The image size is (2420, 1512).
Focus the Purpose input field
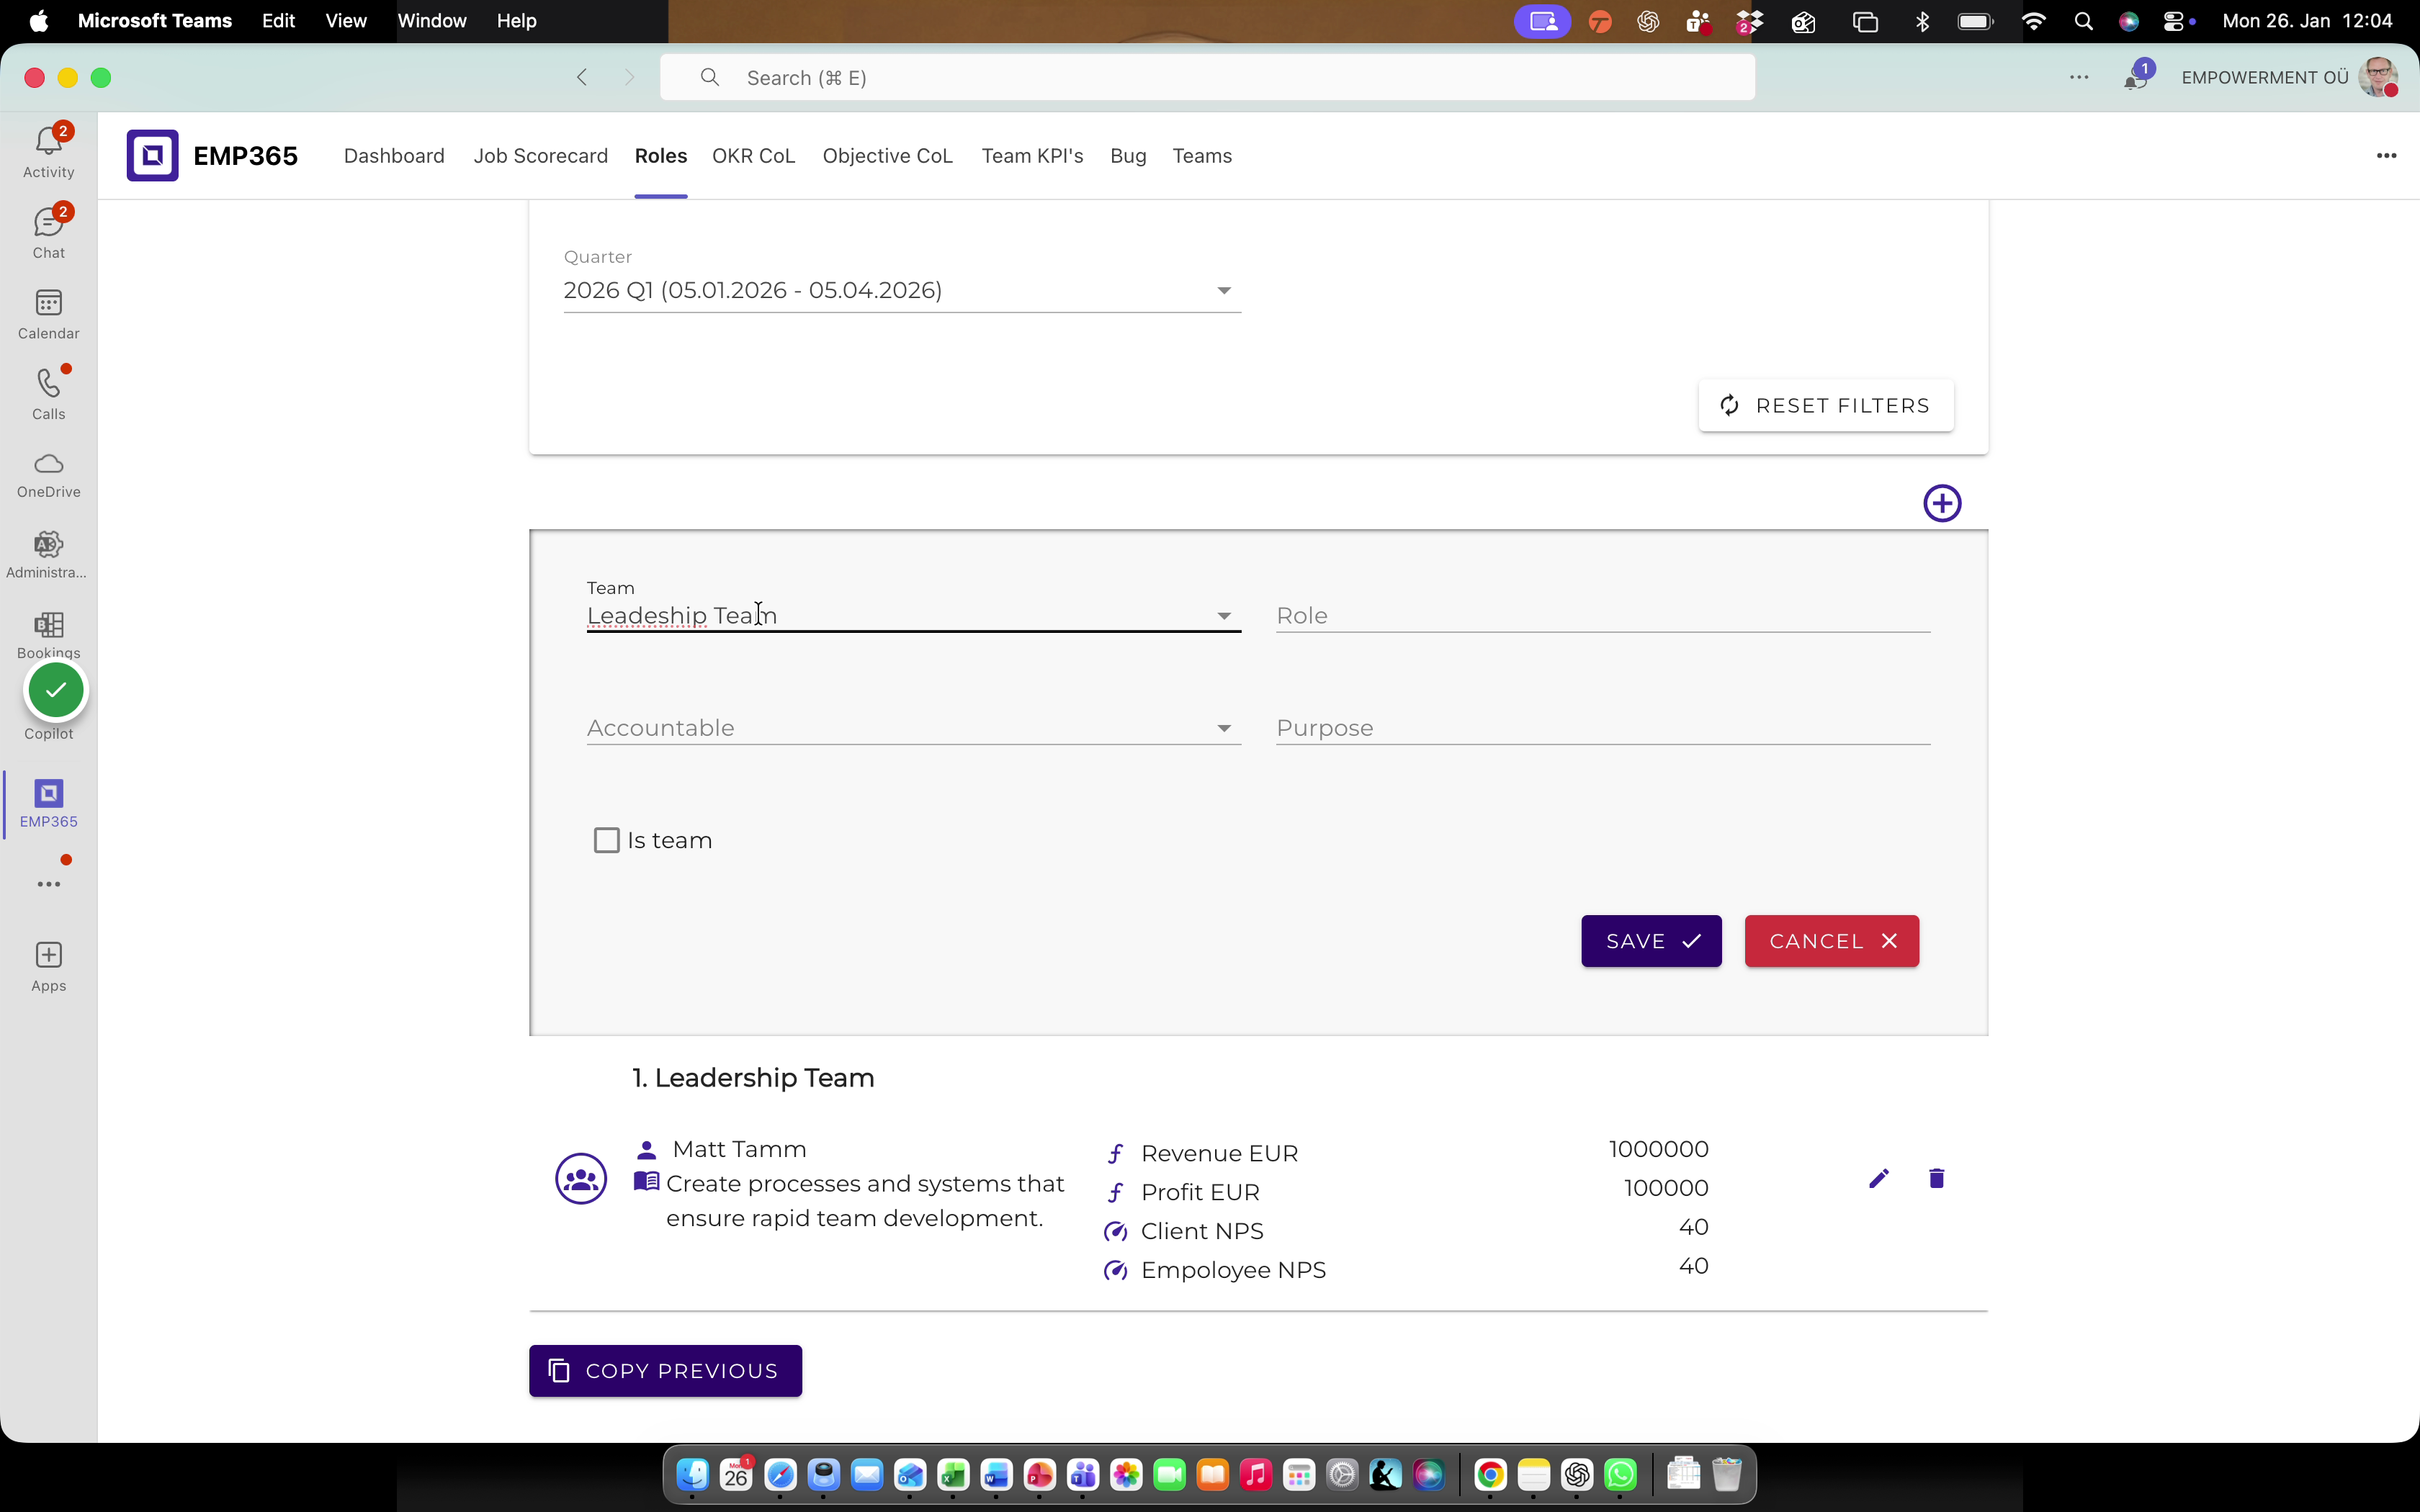[1603, 728]
